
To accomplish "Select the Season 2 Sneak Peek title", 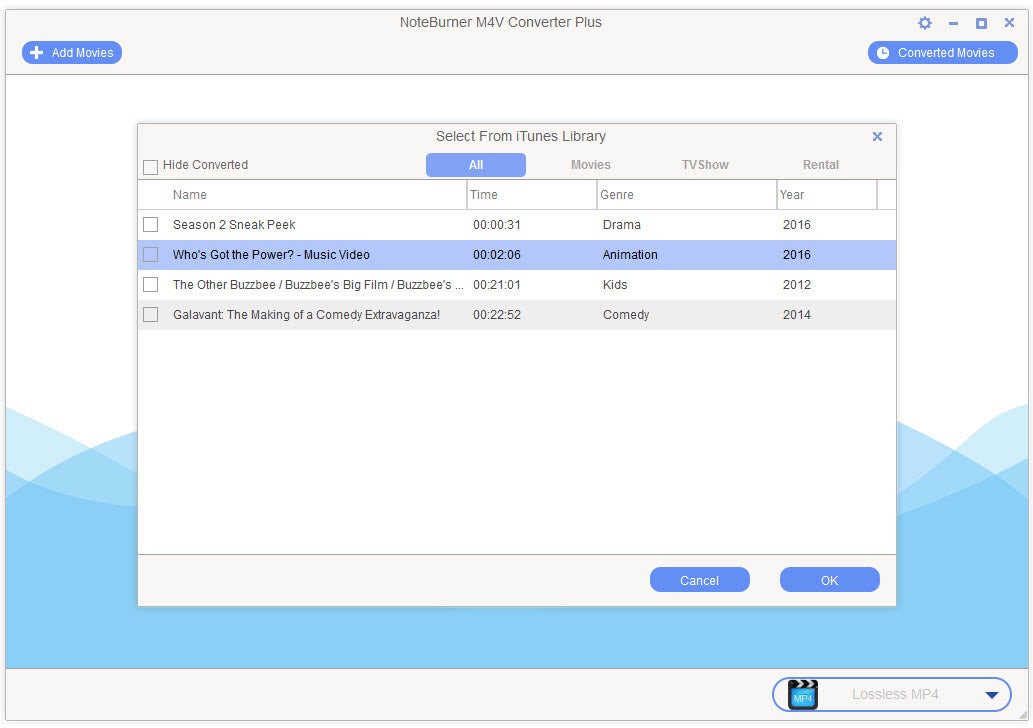I will click(x=234, y=225).
